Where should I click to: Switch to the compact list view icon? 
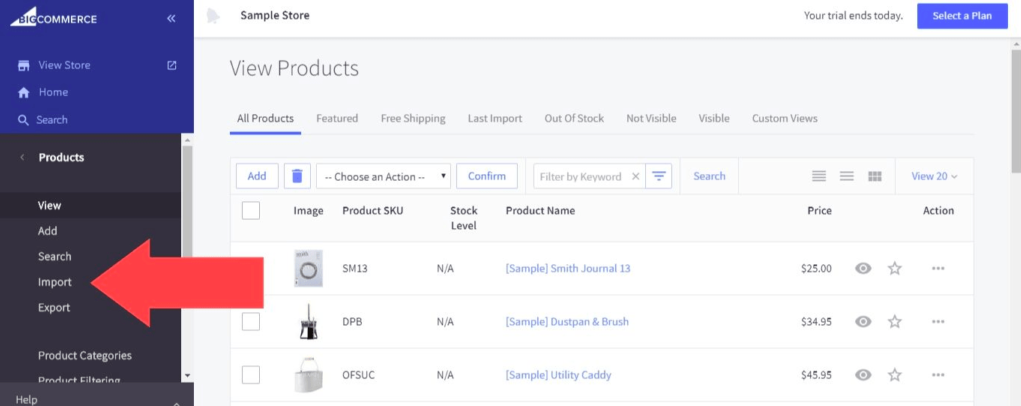coord(846,176)
